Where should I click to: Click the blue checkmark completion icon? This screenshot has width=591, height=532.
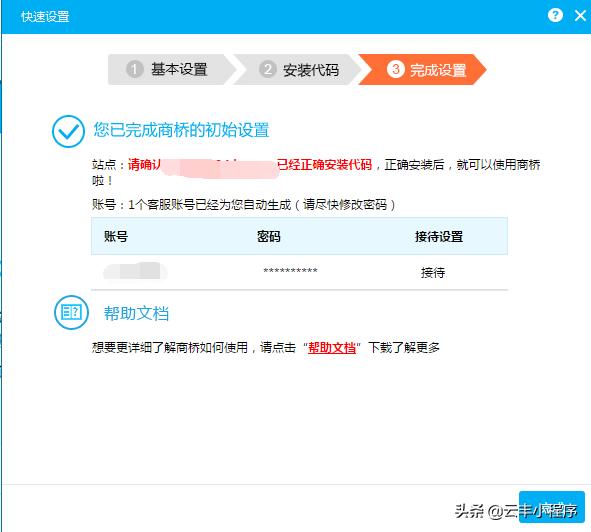click(68, 131)
